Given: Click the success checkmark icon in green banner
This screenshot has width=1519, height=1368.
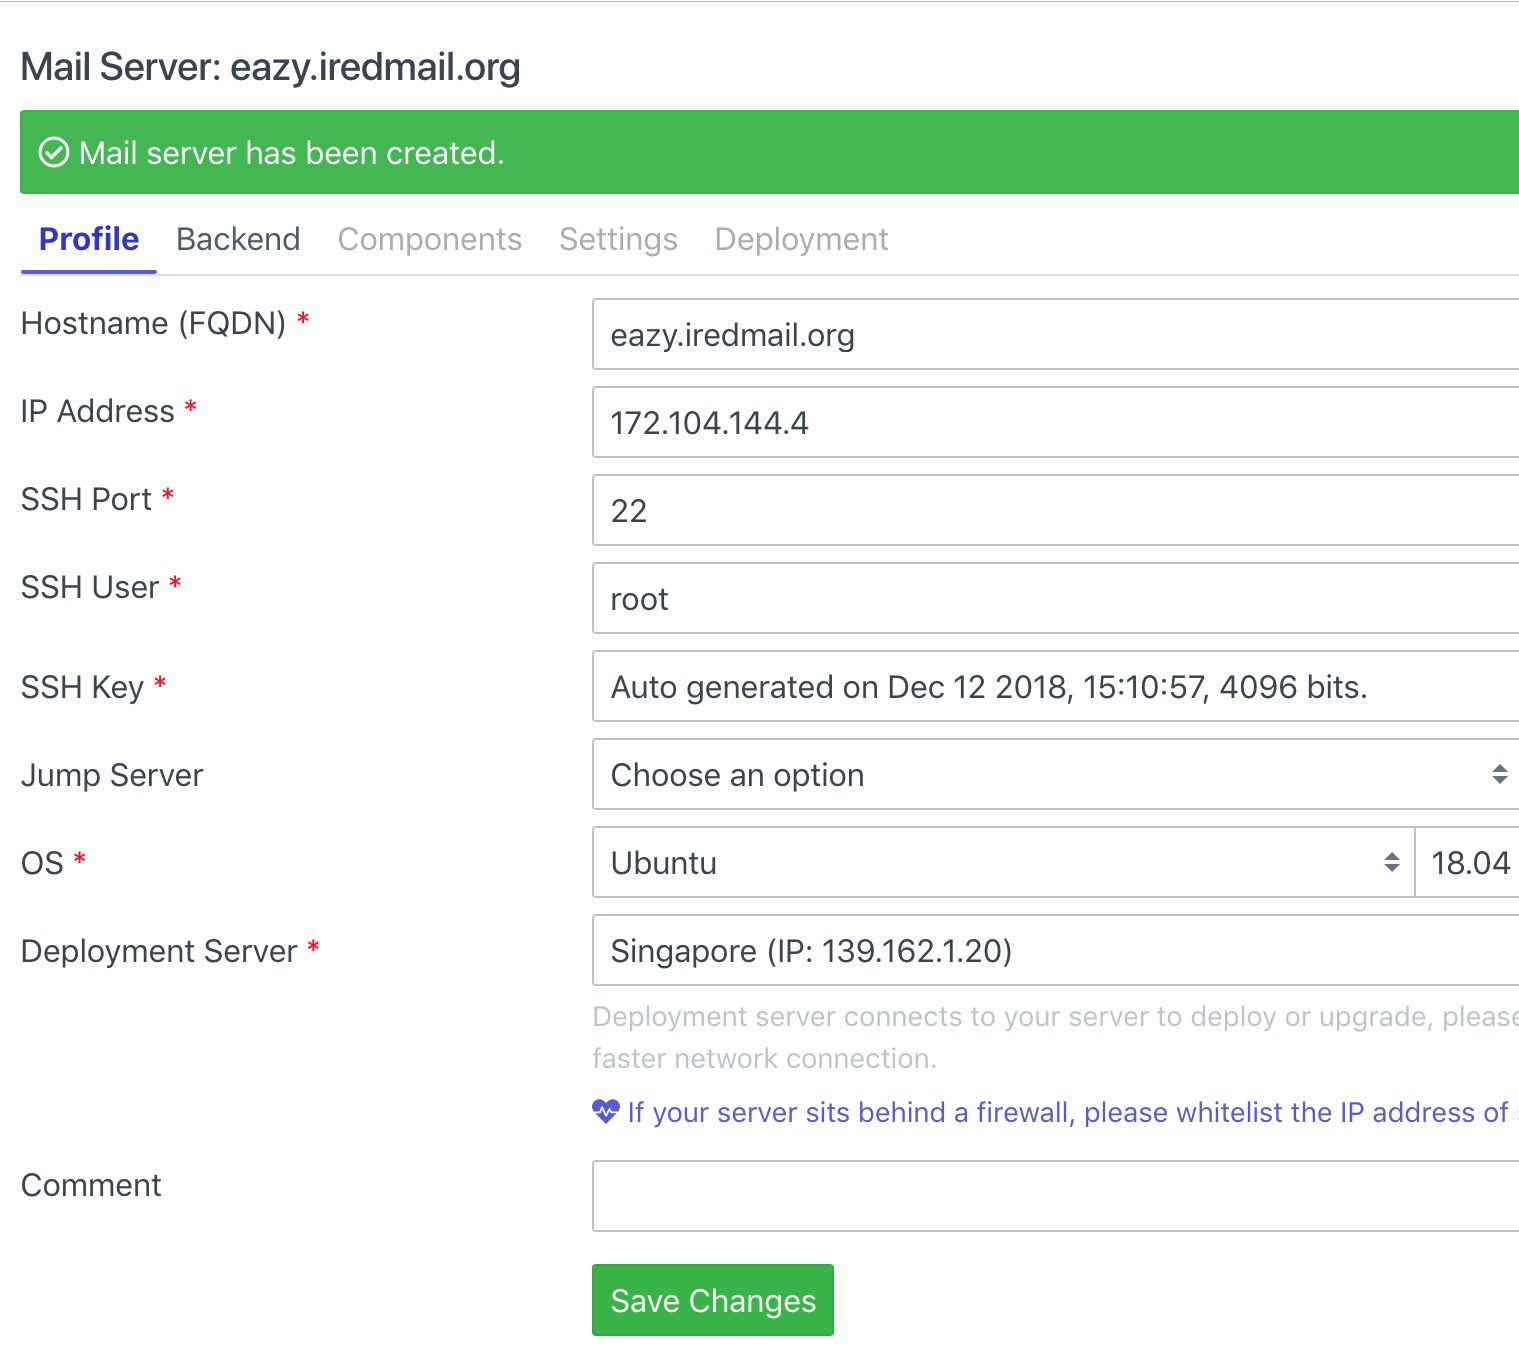Looking at the screenshot, I should pos(54,153).
